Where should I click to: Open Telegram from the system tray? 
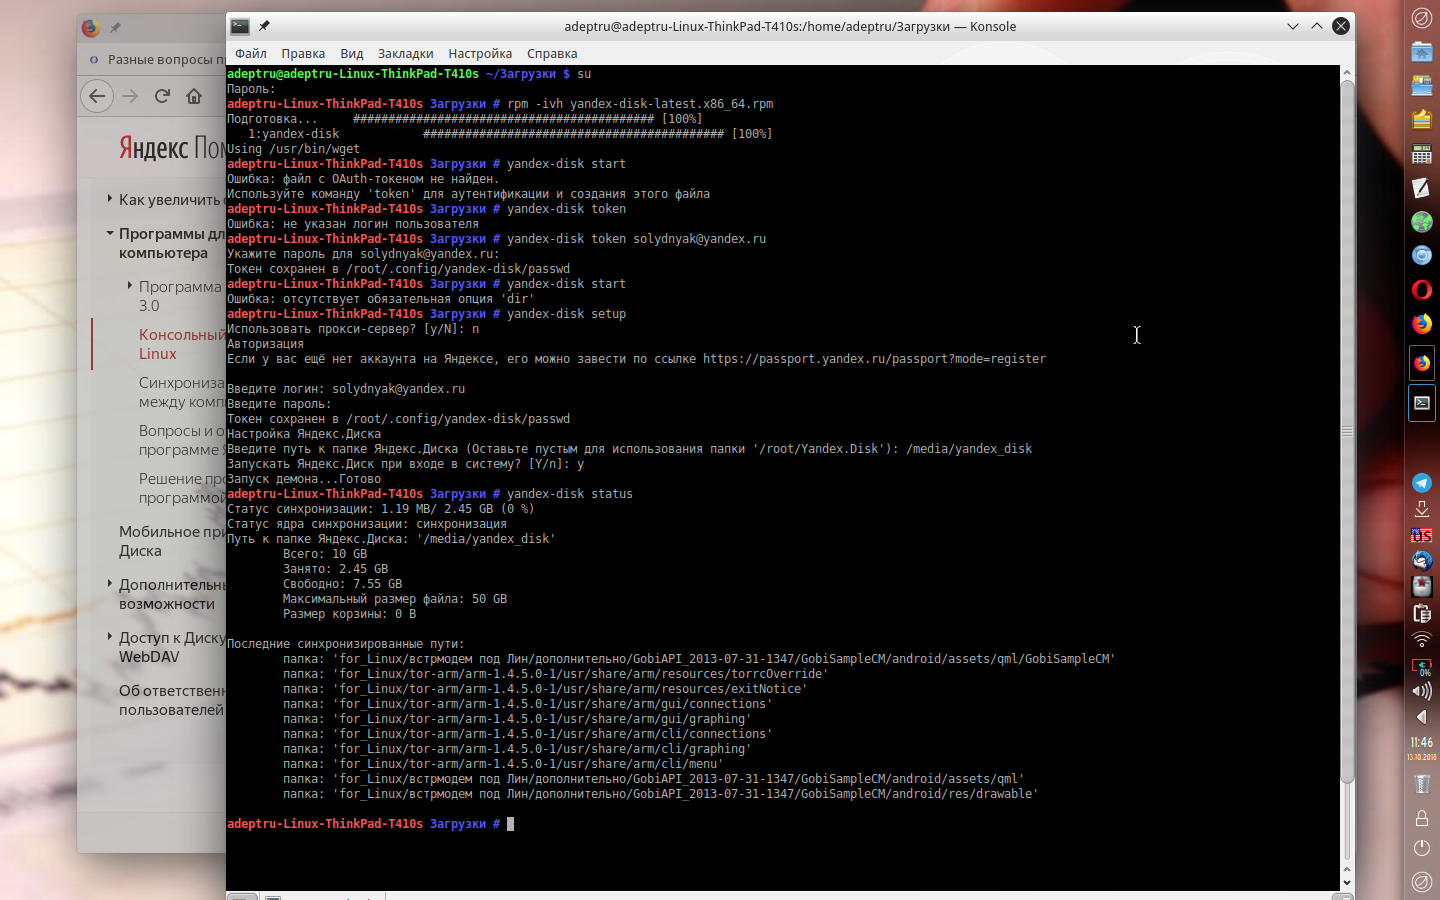click(1421, 483)
